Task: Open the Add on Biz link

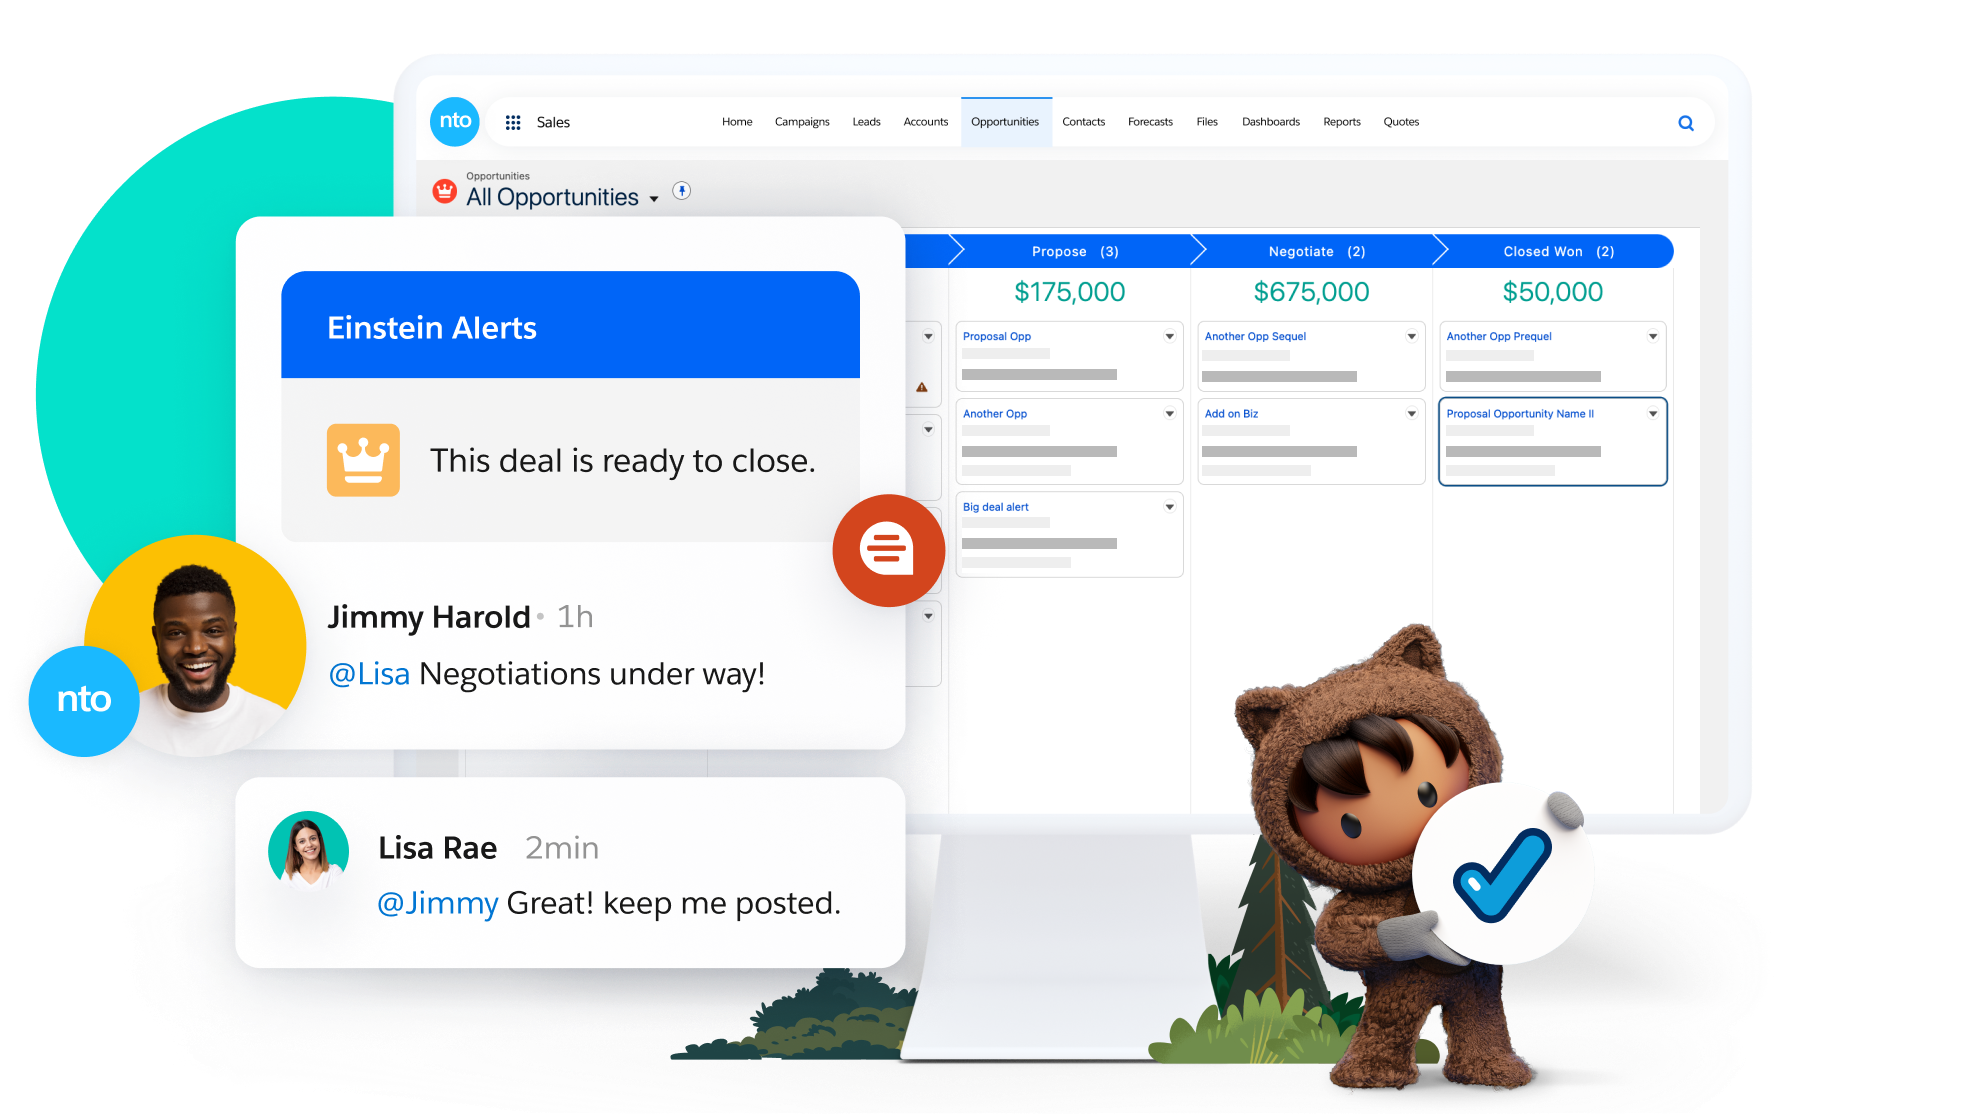Action: (1231, 413)
